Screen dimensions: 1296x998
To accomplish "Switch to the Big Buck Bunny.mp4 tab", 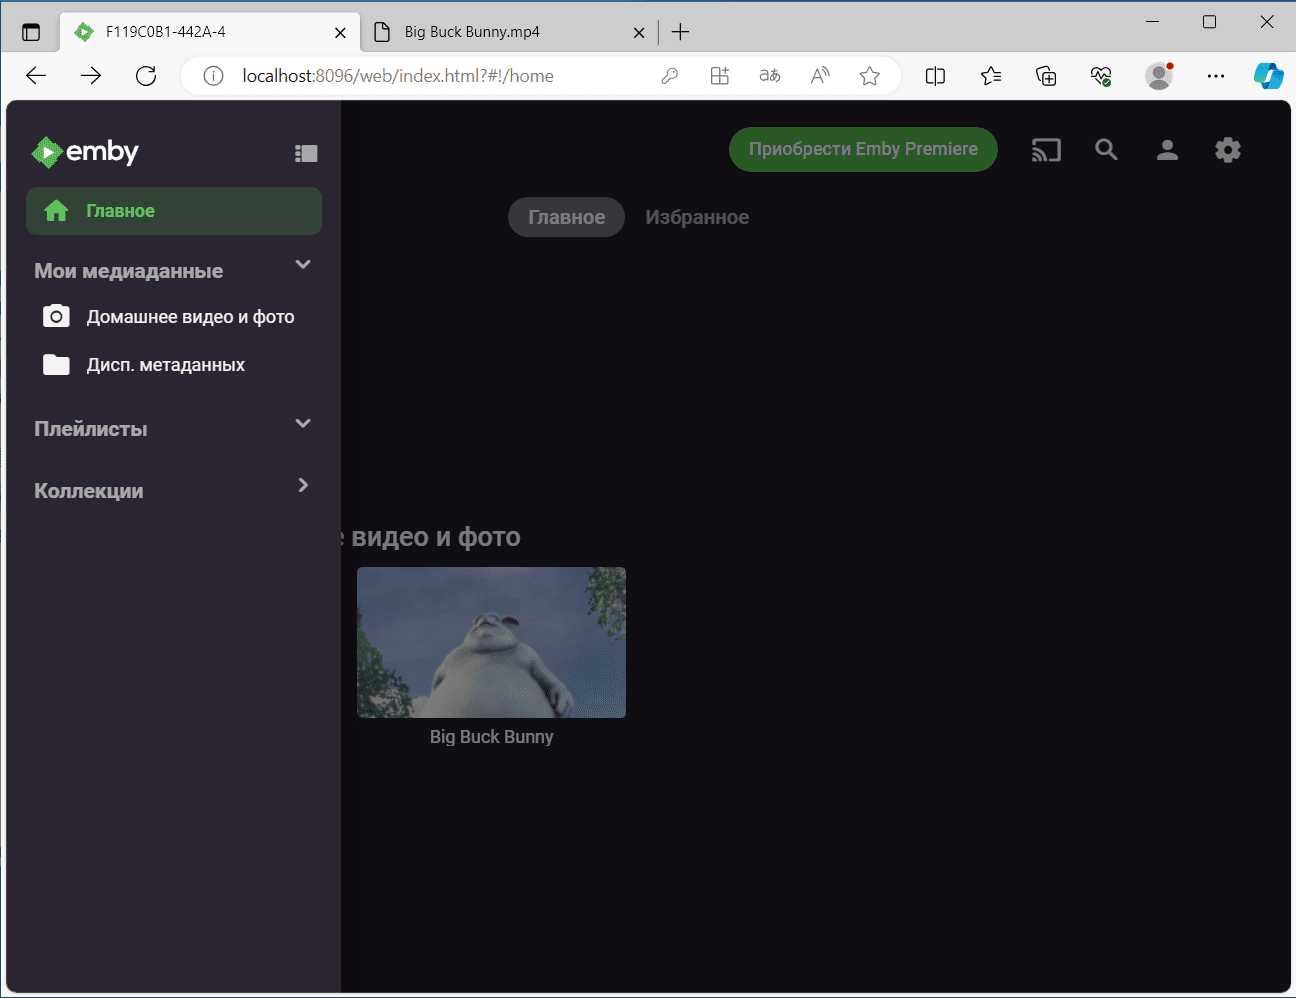I will pos(510,32).
